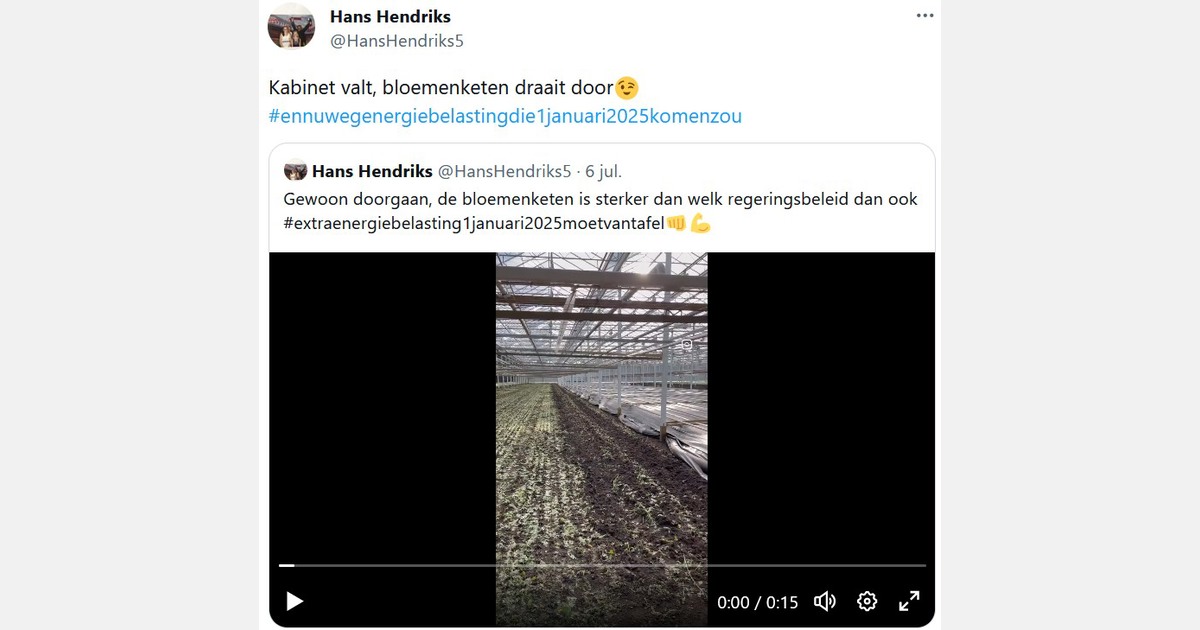Open the quoted tweet author name Hans Hendriks

pos(372,171)
